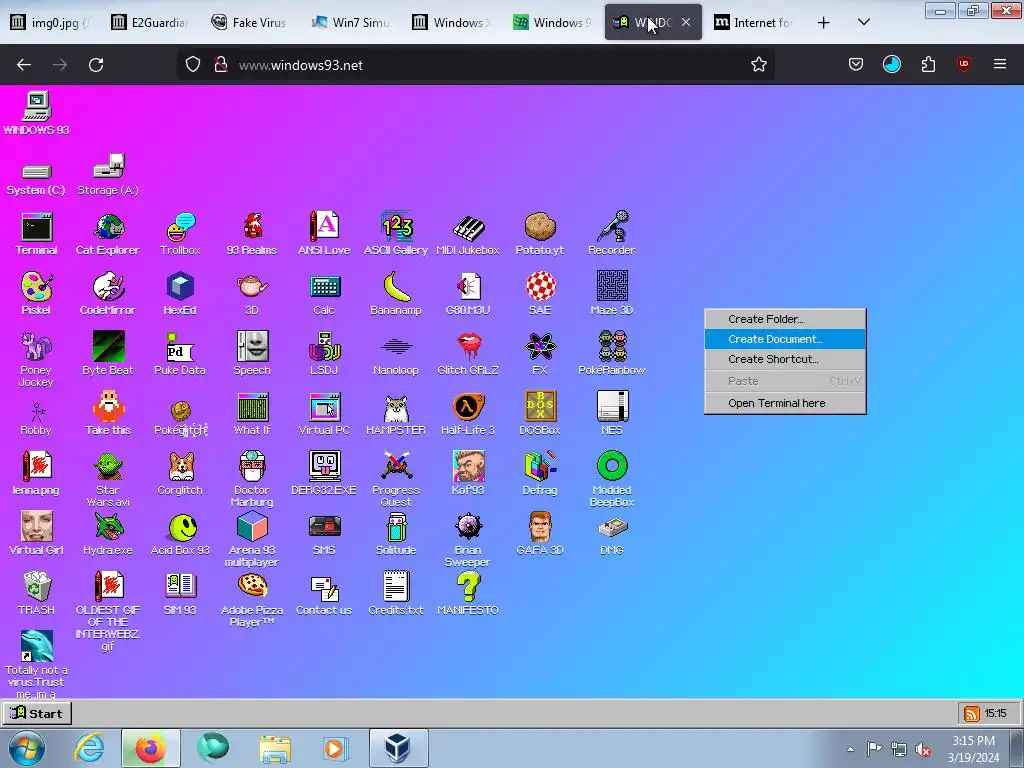Select the 93 Realms icon
The image size is (1024, 768).
pyautogui.click(x=252, y=233)
